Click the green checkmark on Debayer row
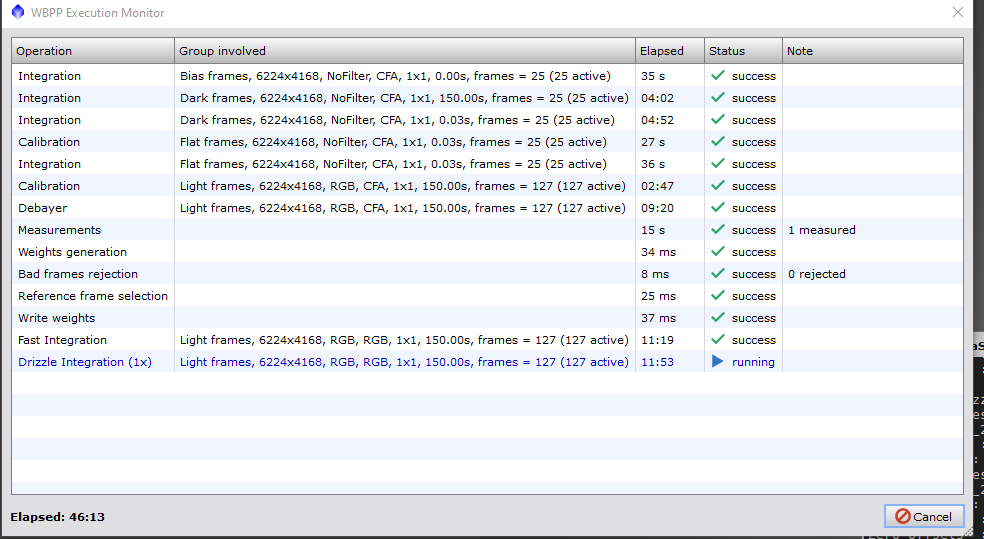Screen dimensions: 984x539 point(718,208)
